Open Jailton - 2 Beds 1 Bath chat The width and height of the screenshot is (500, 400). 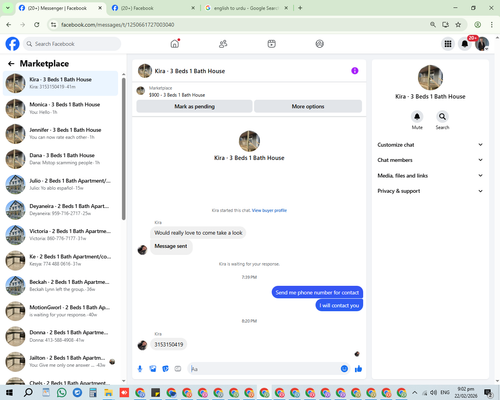click(60, 361)
